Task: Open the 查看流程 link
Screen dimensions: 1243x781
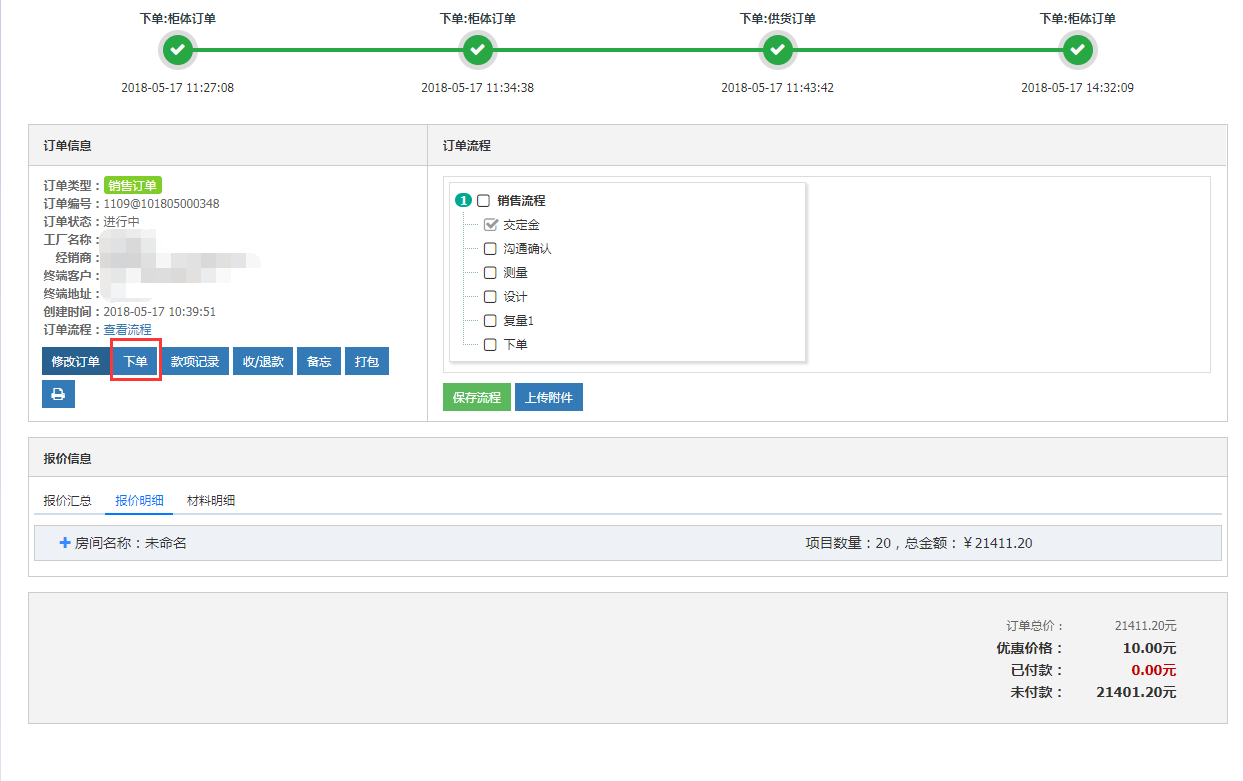Action: tap(128, 330)
